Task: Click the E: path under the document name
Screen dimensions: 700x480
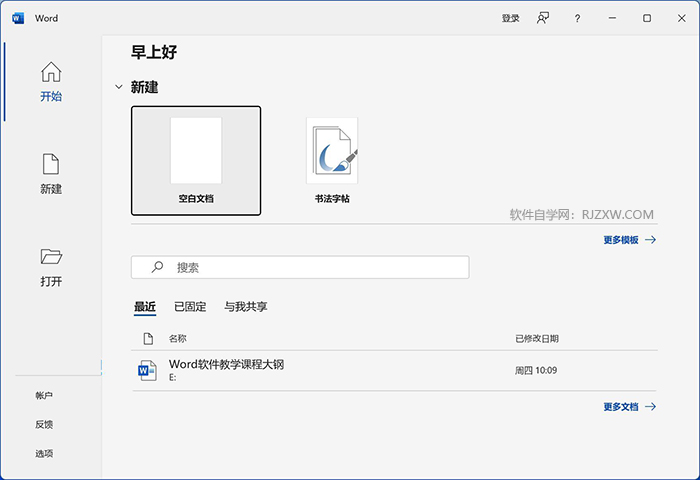Action: [172, 378]
